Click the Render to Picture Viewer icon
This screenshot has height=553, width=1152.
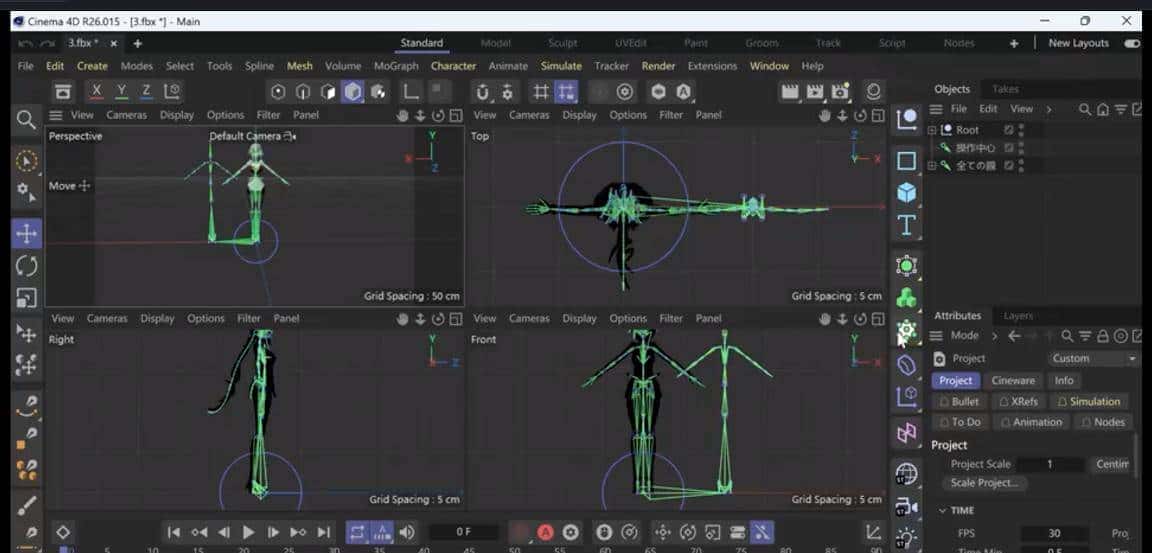tap(815, 92)
